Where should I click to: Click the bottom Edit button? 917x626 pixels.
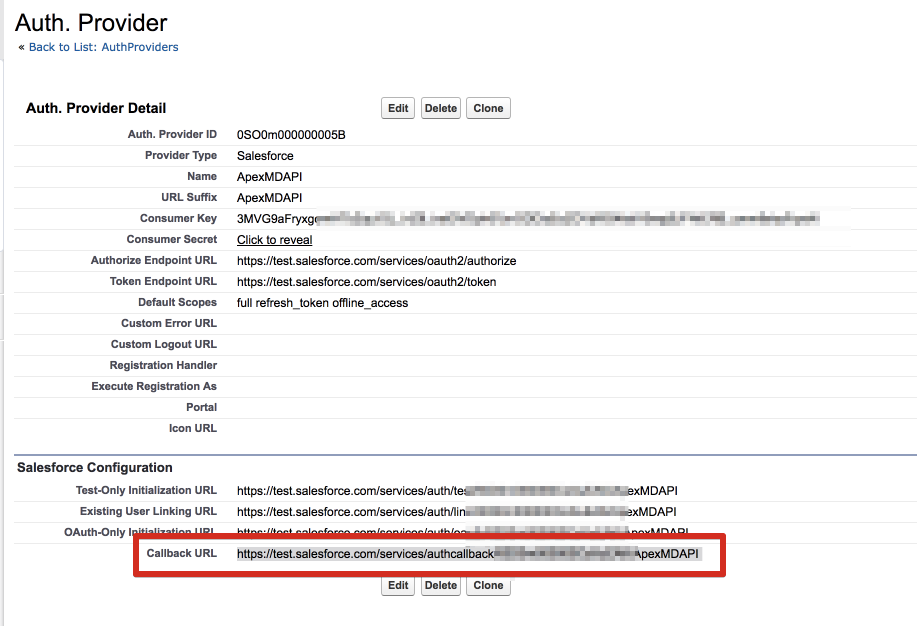point(398,586)
